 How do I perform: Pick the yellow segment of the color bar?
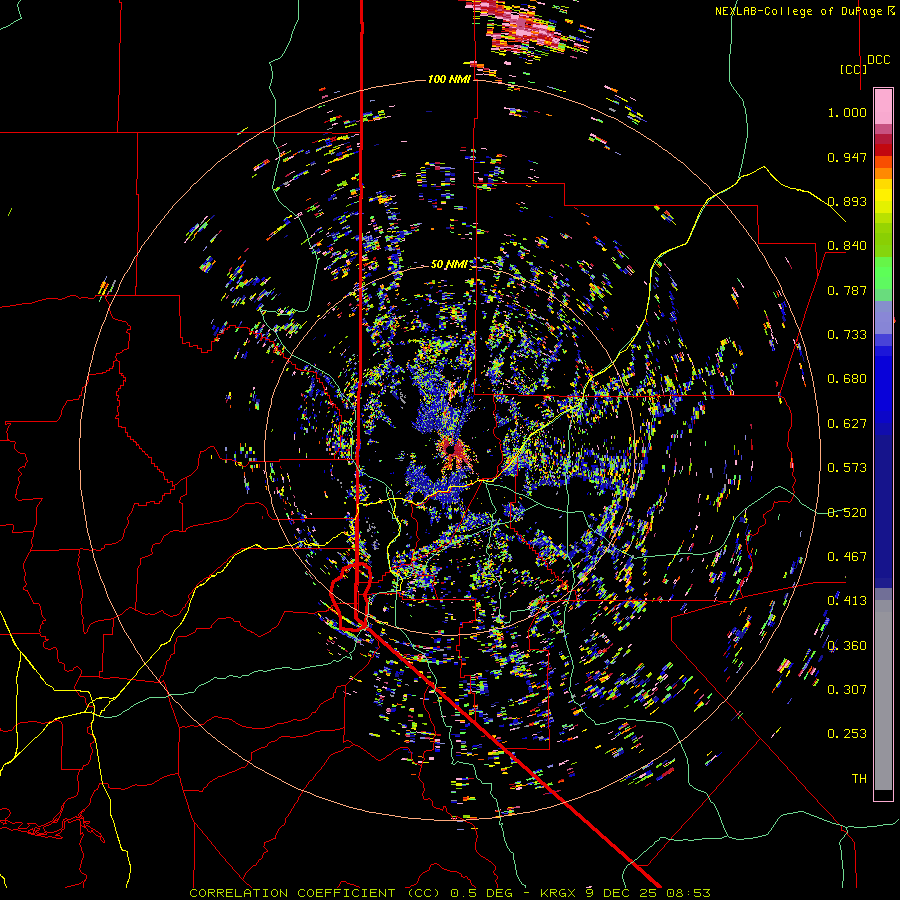(883, 196)
